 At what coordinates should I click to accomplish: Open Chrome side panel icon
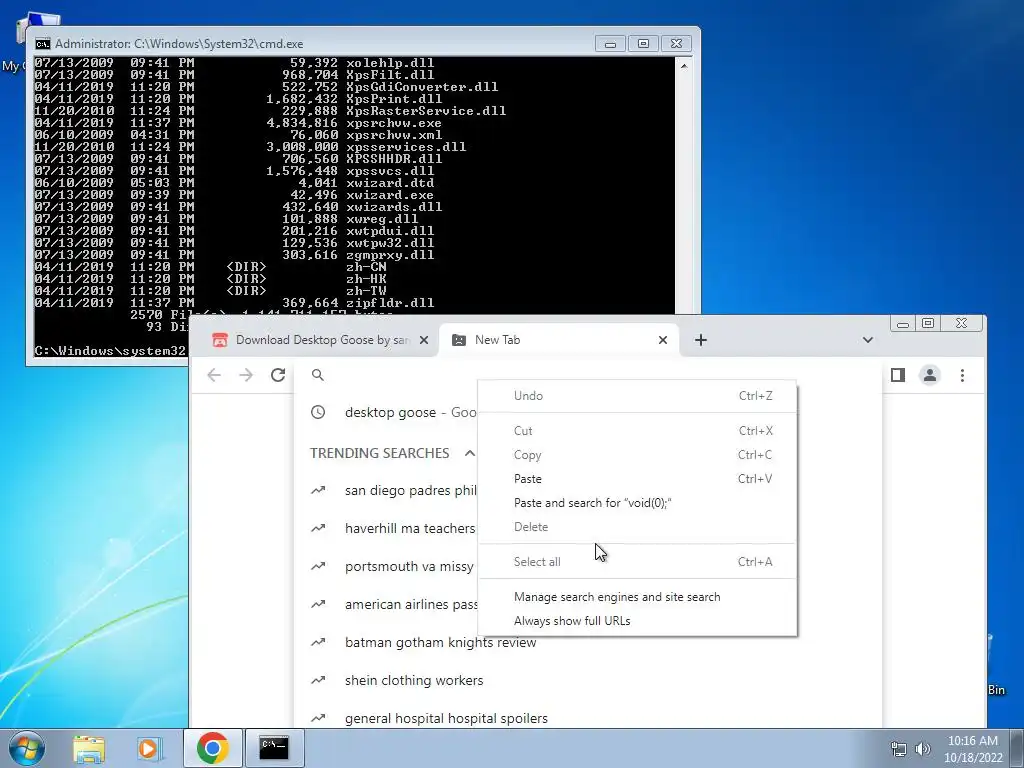click(898, 375)
